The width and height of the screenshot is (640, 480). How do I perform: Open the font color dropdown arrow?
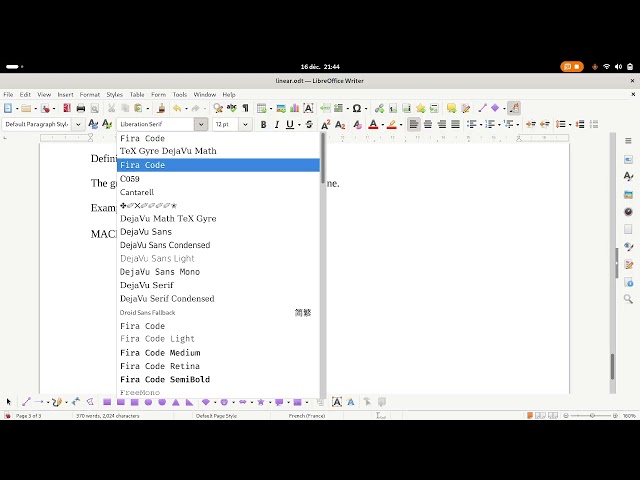coord(382,125)
